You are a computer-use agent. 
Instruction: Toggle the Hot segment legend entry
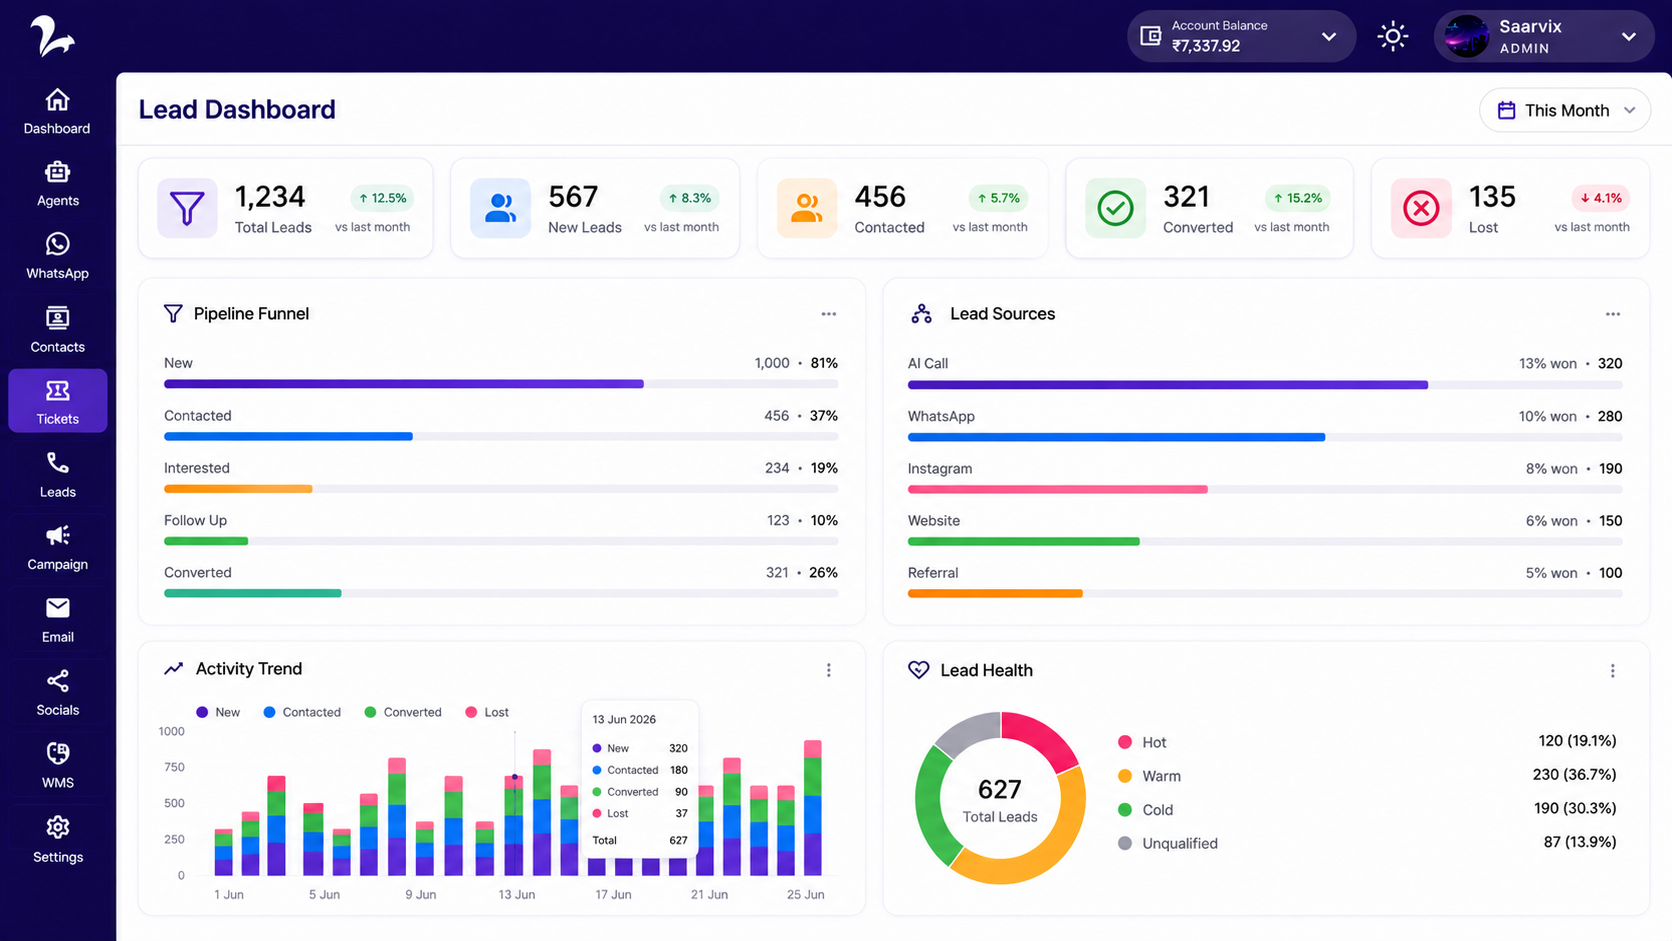(1142, 742)
